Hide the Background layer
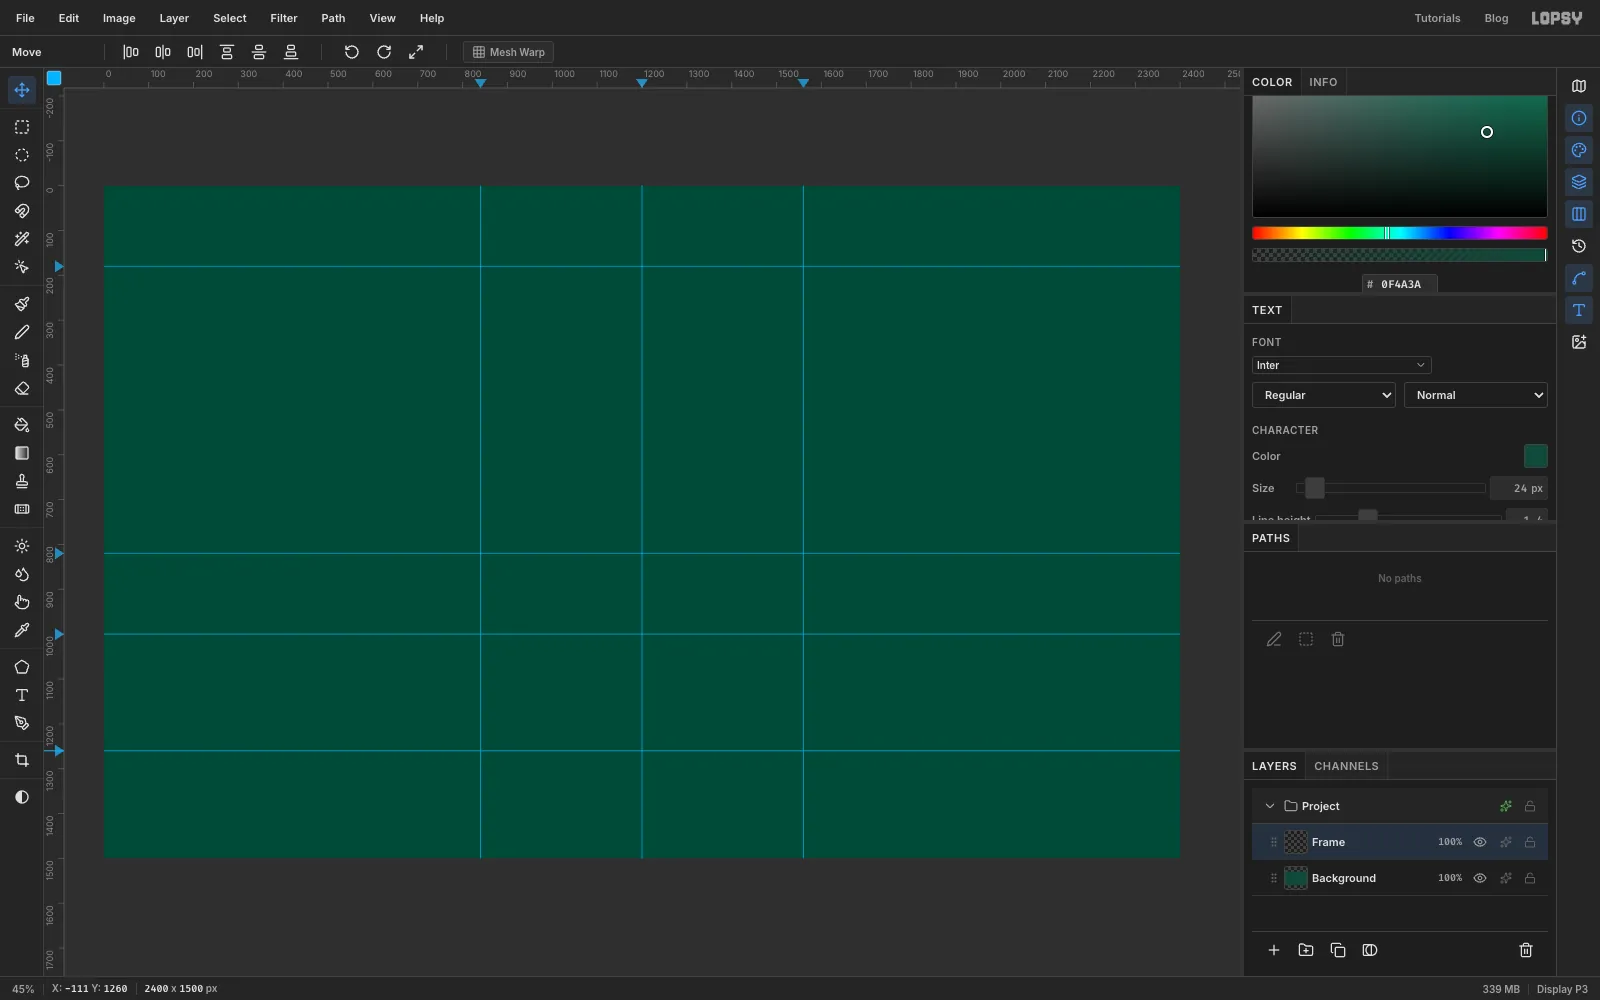 click(1480, 878)
